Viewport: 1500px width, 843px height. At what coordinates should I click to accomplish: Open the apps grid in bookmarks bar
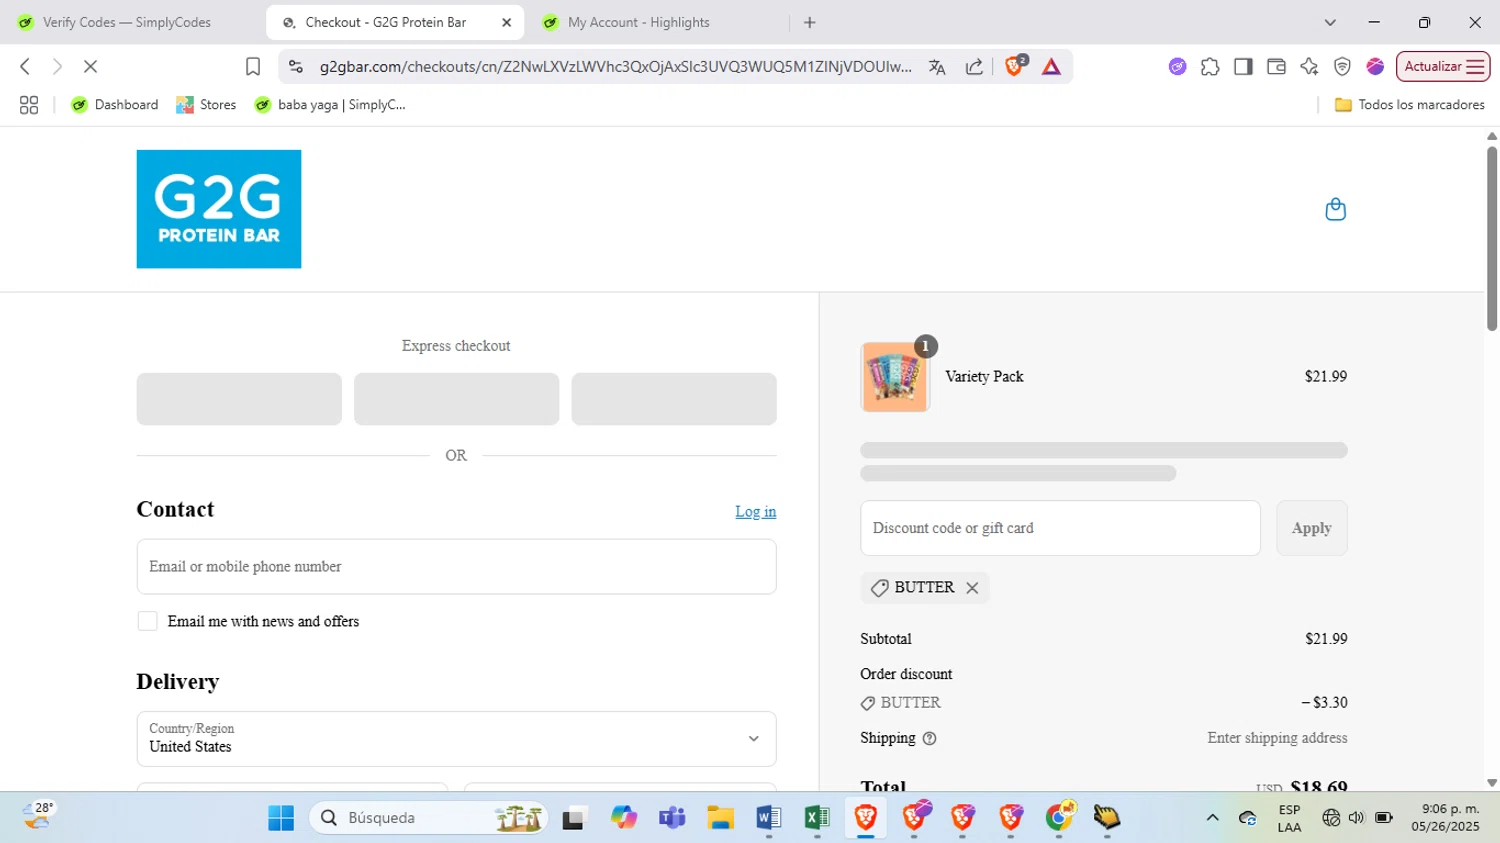point(29,105)
